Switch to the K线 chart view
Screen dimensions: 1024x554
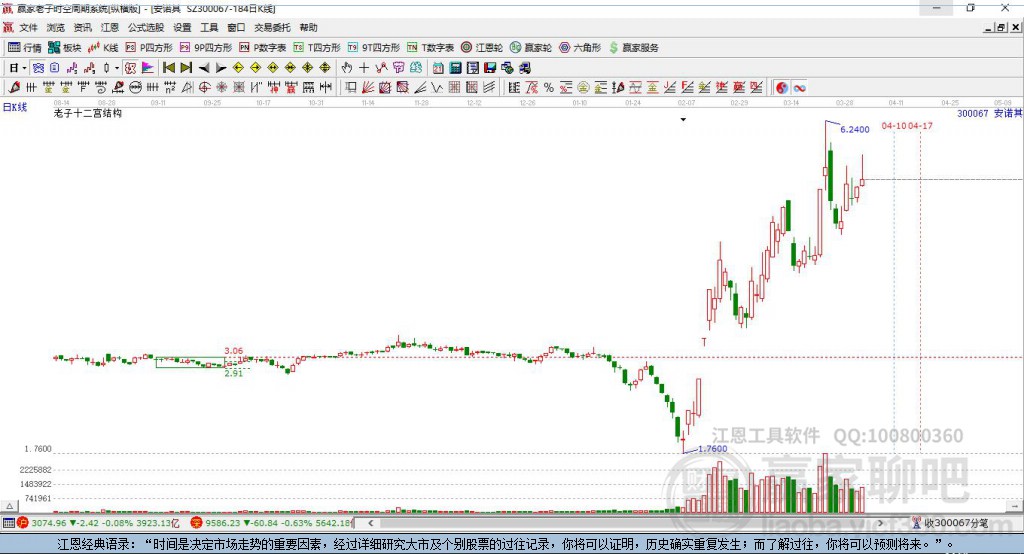coord(104,48)
